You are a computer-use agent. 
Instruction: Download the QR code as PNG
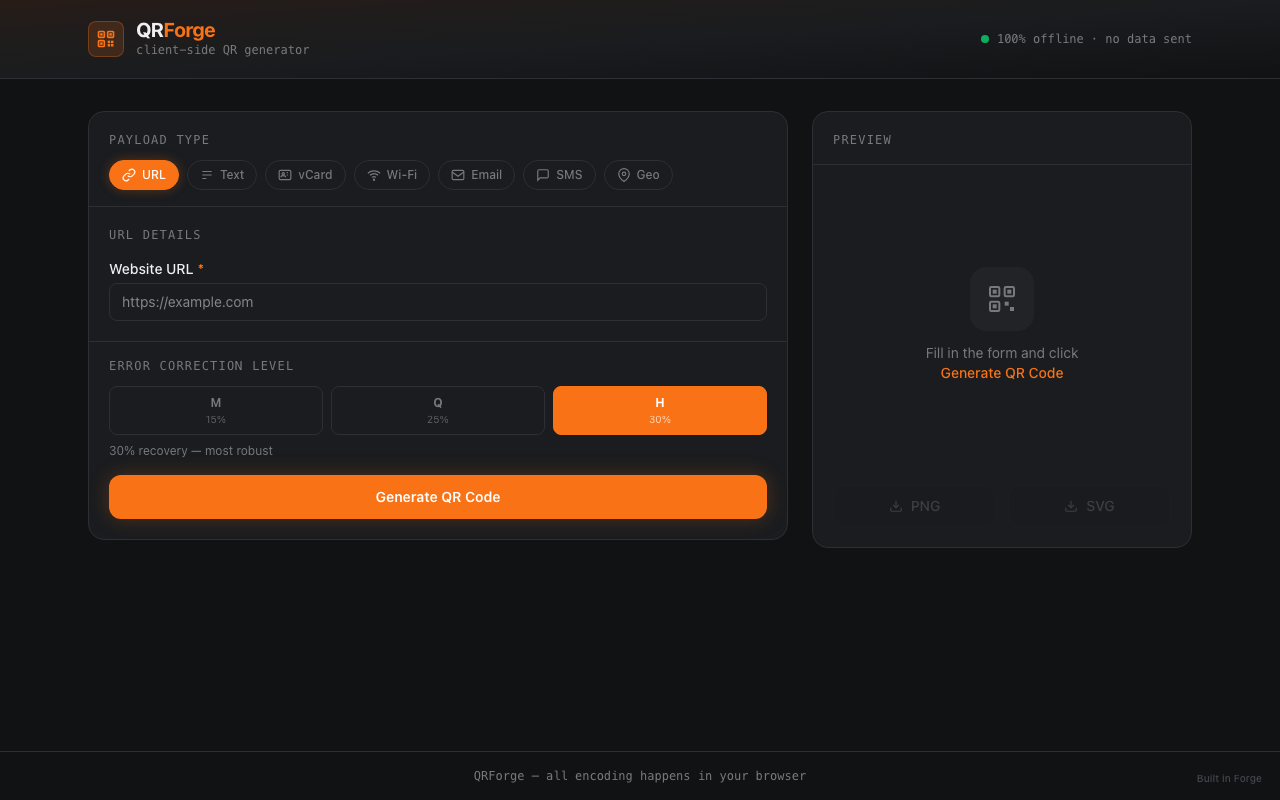pos(915,506)
